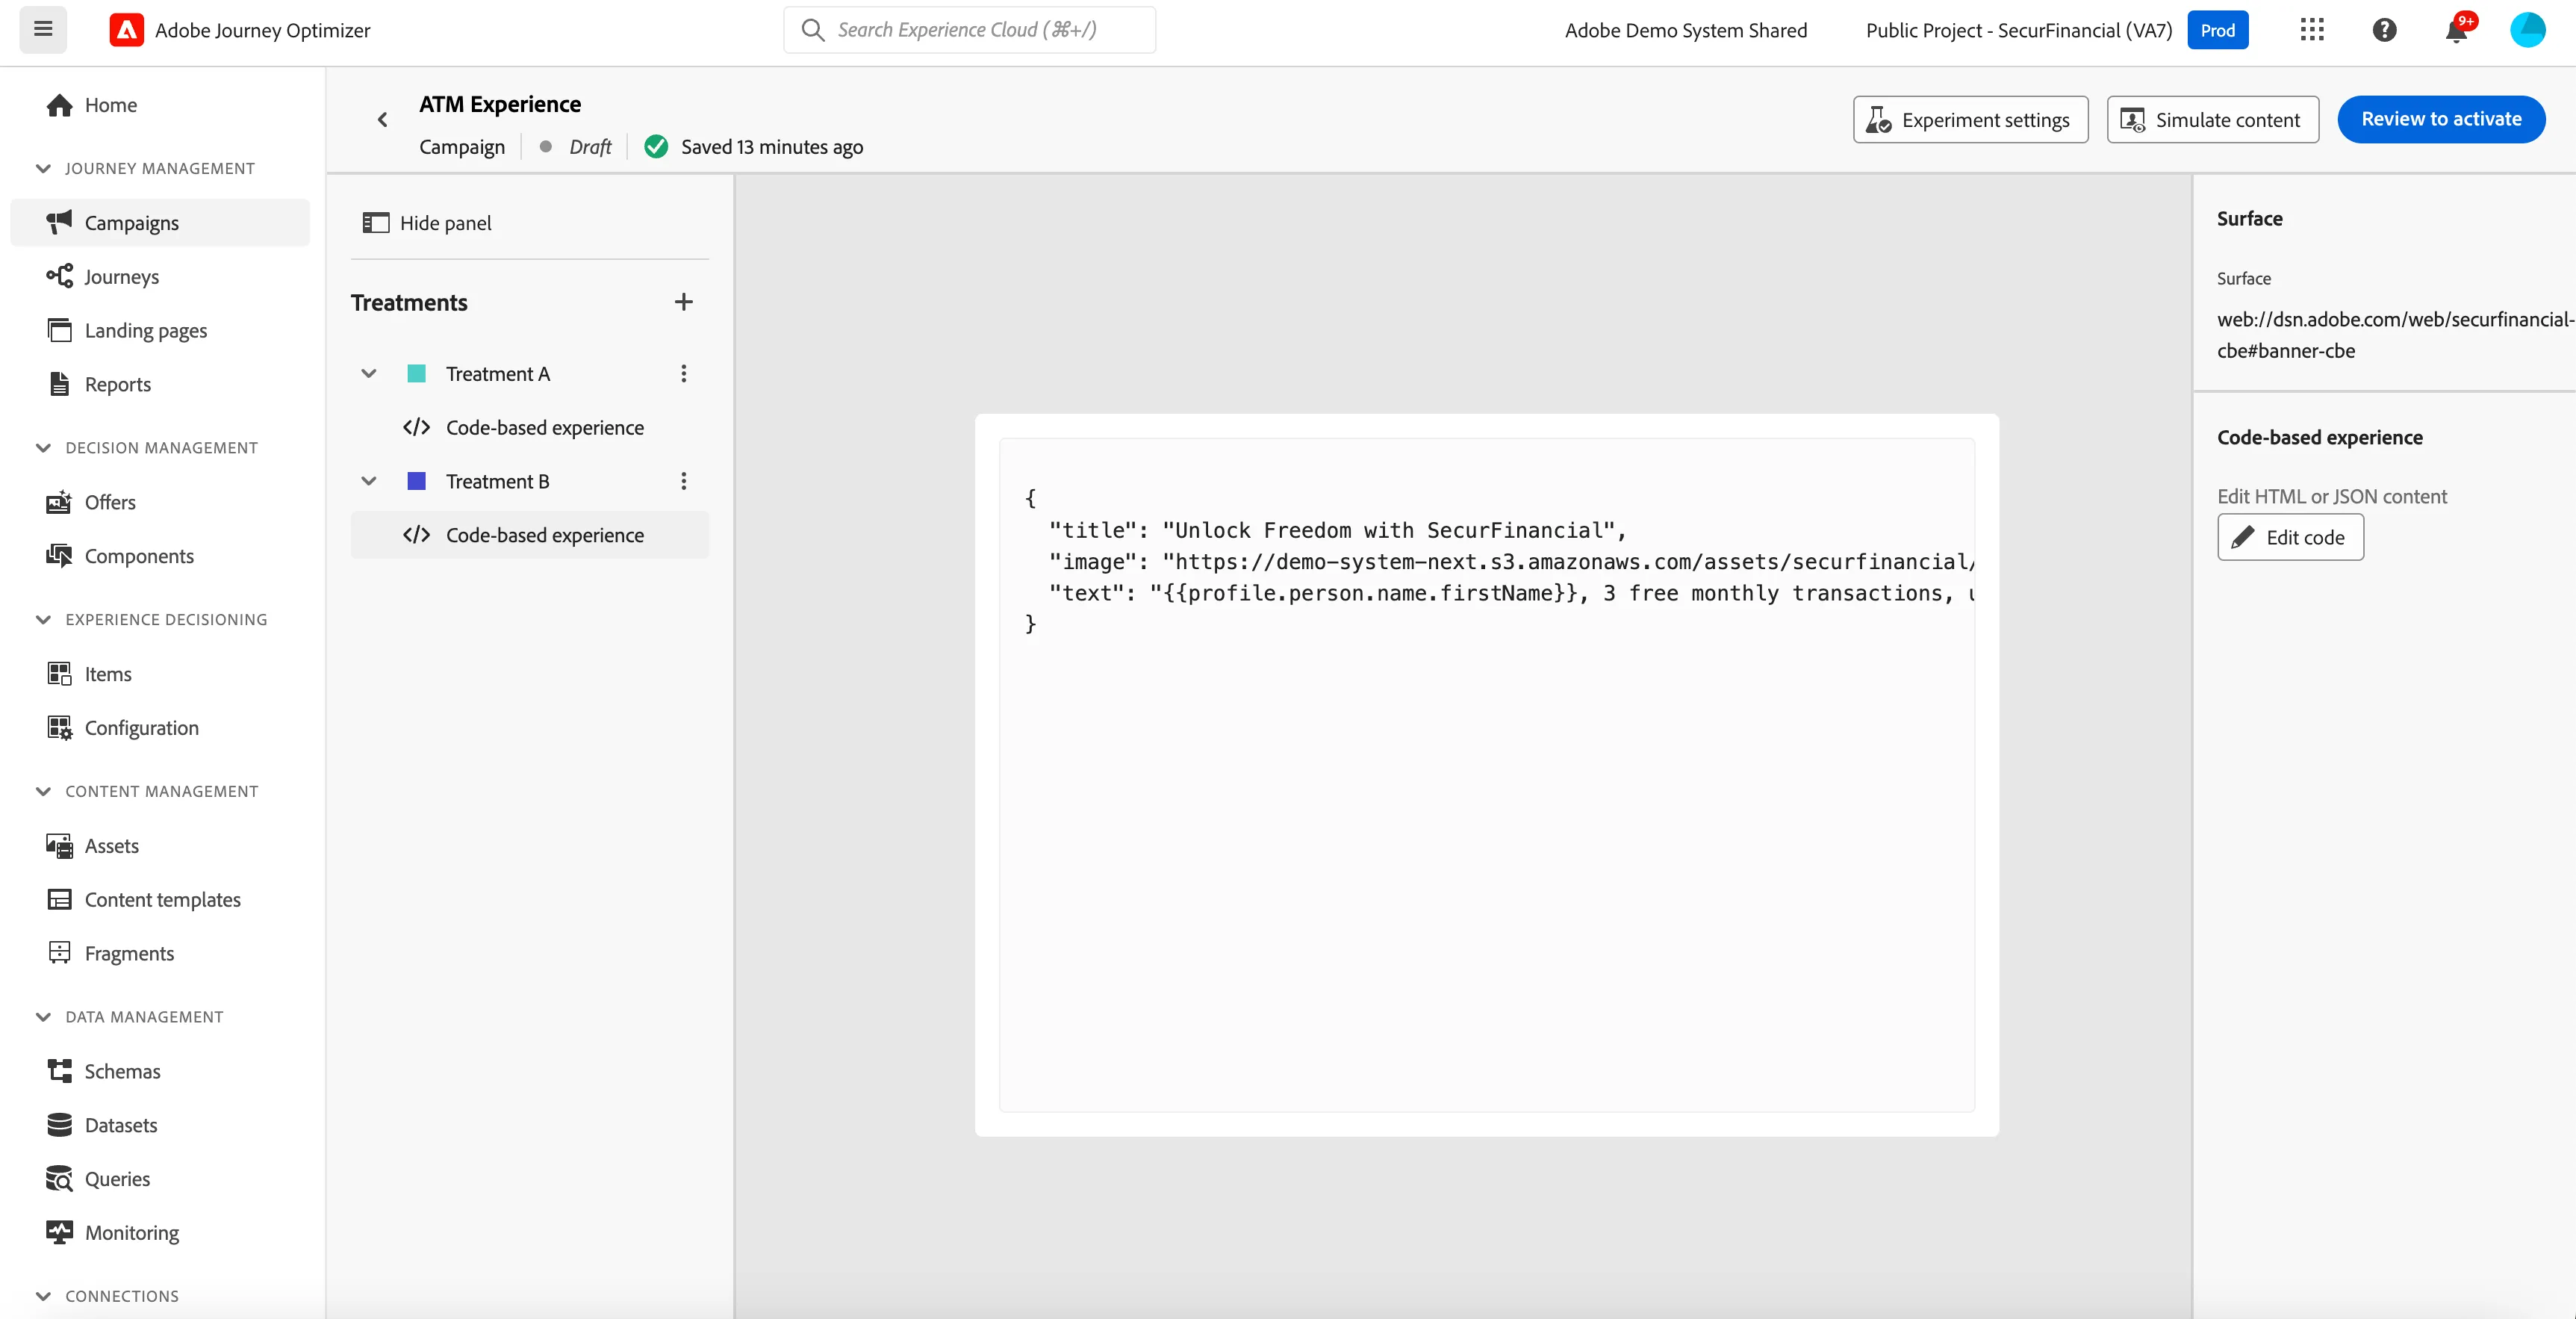
Task: Click Treatment A teal color swatch
Action: [x=417, y=374]
